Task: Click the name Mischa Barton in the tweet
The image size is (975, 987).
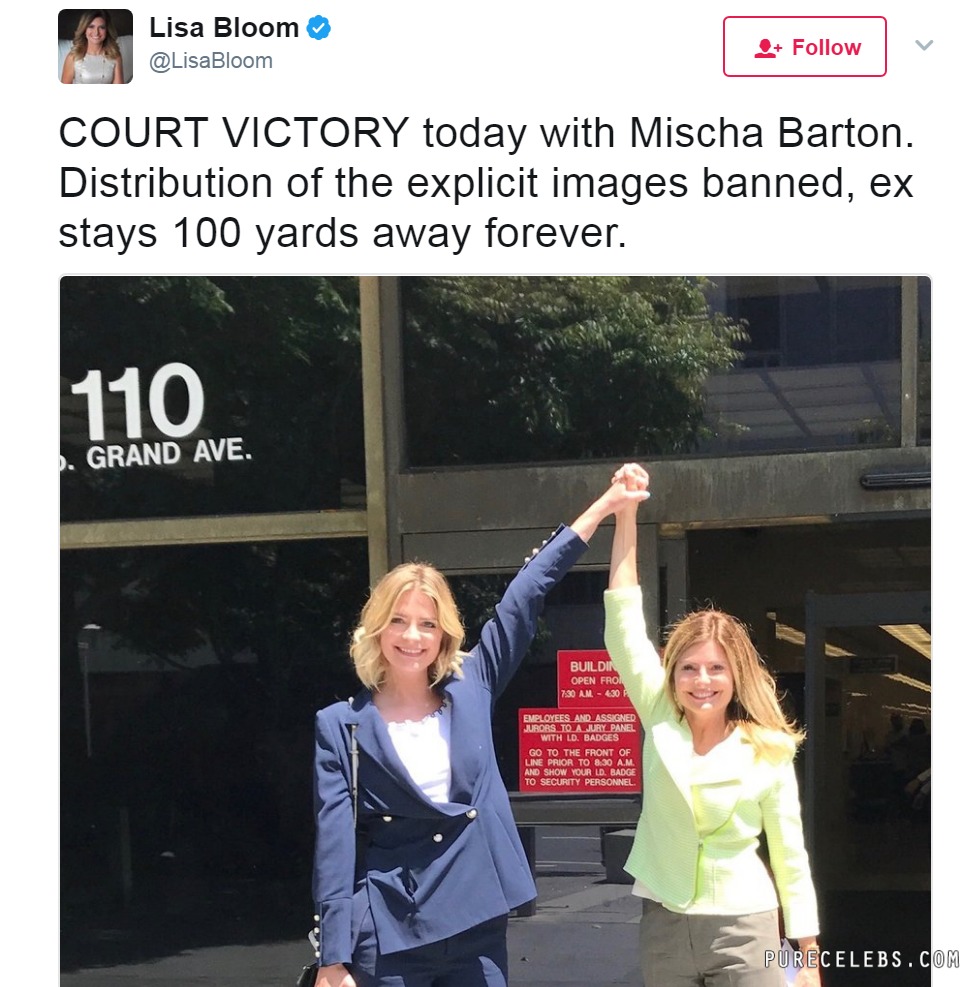Action: point(771,133)
